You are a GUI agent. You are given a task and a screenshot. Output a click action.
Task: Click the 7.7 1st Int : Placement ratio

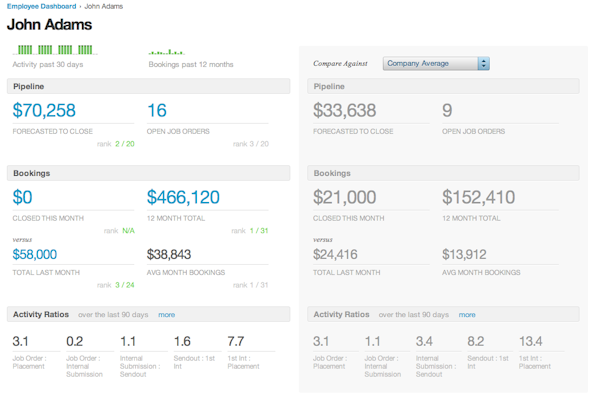click(x=236, y=341)
